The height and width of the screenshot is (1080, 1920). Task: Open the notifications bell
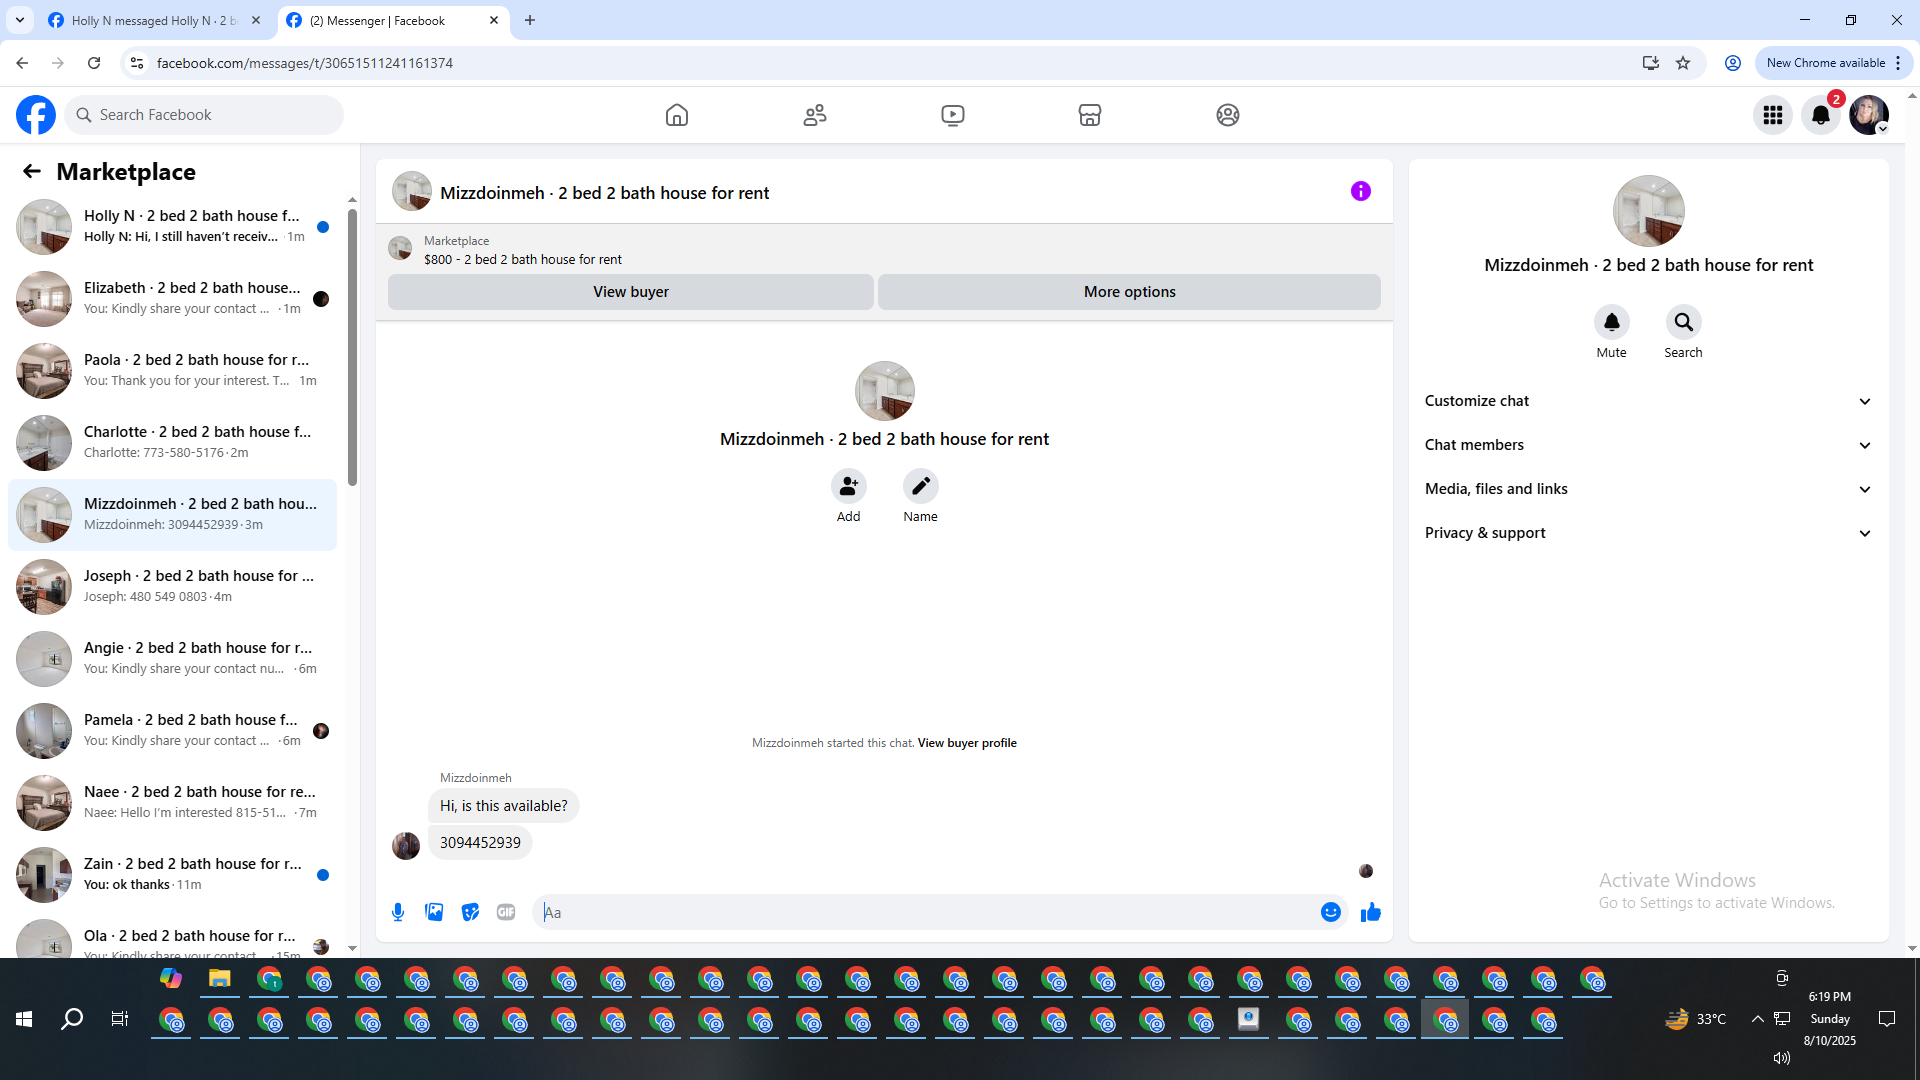tap(1820, 115)
